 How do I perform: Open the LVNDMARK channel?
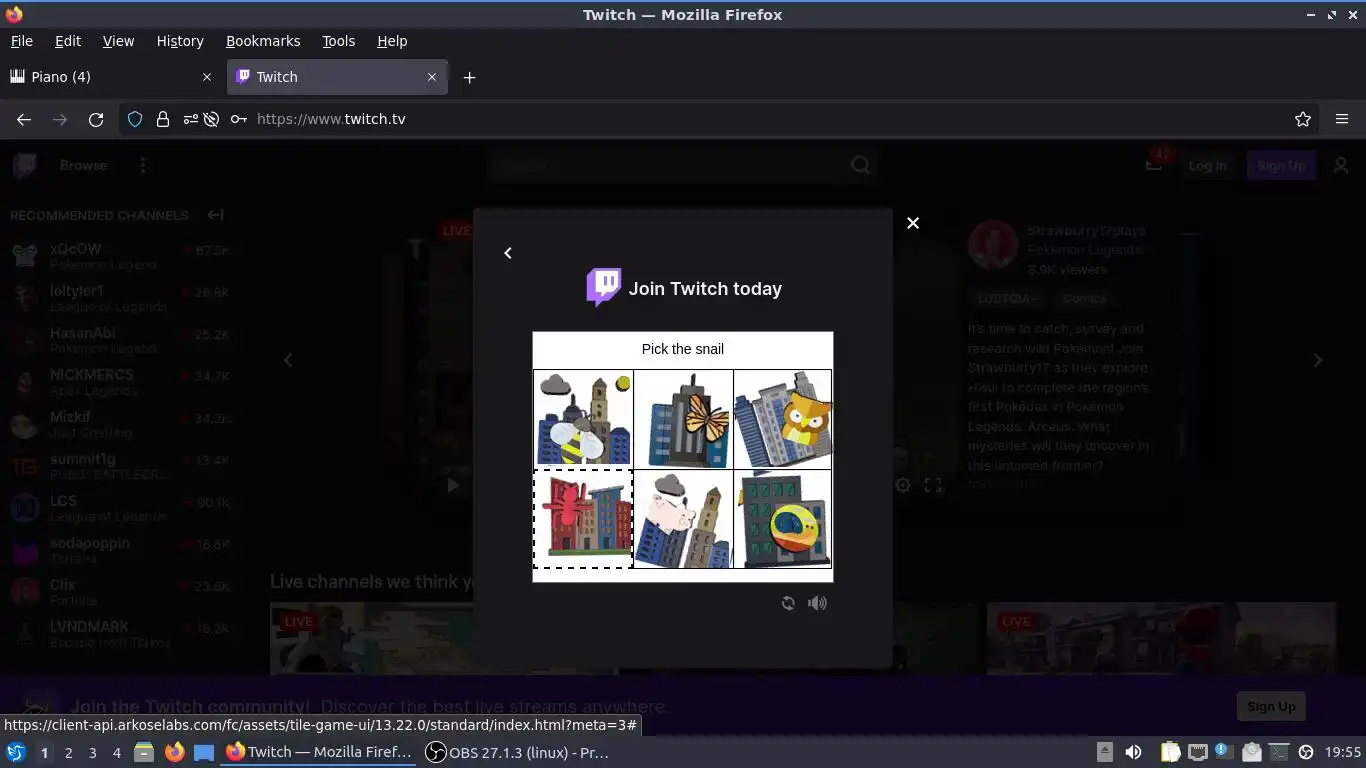point(120,634)
